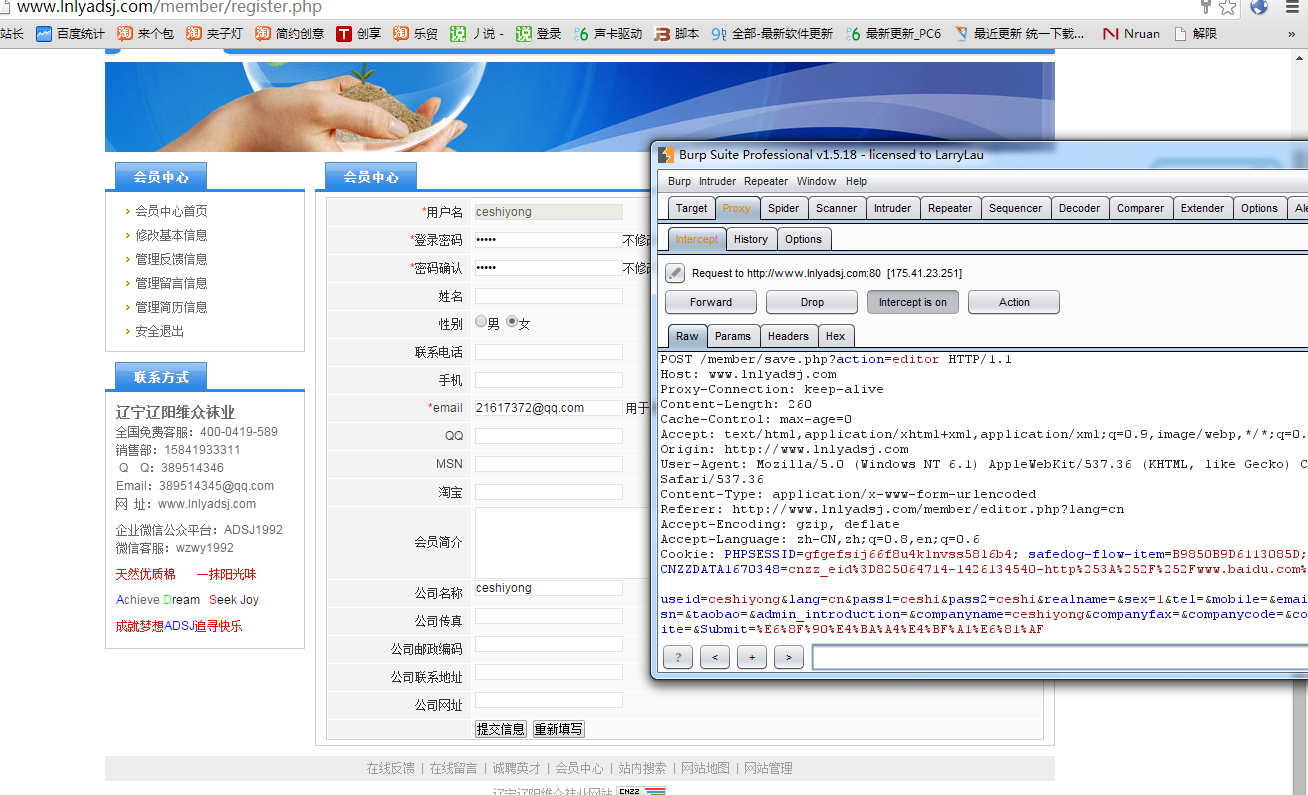Image resolution: width=1308 pixels, height=795 pixels.
Task: Switch request view to Hex tab
Action: click(x=835, y=336)
